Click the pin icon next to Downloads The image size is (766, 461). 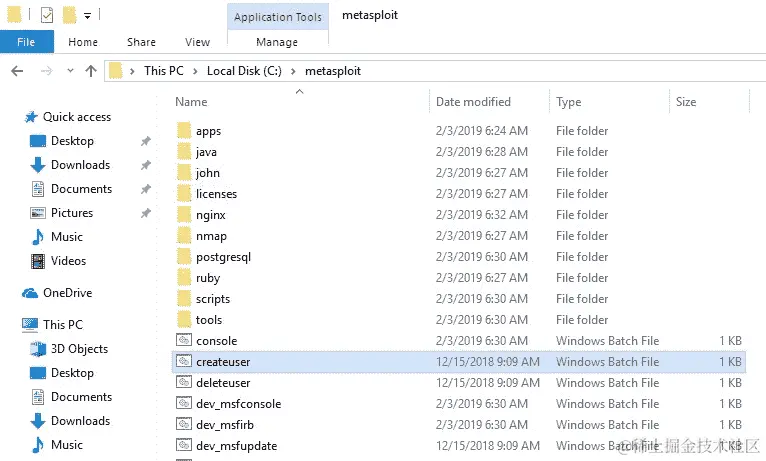click(x=146, y=165)
